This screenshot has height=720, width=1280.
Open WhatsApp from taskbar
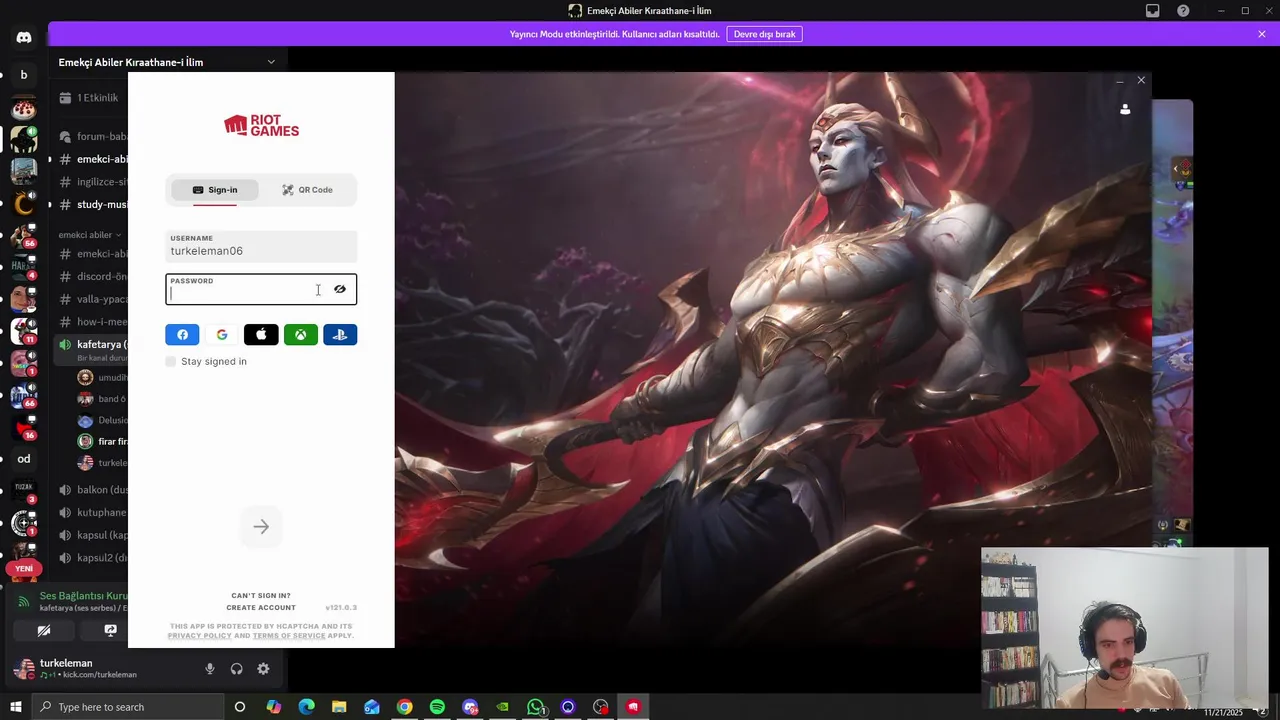[x=535, y=707]
